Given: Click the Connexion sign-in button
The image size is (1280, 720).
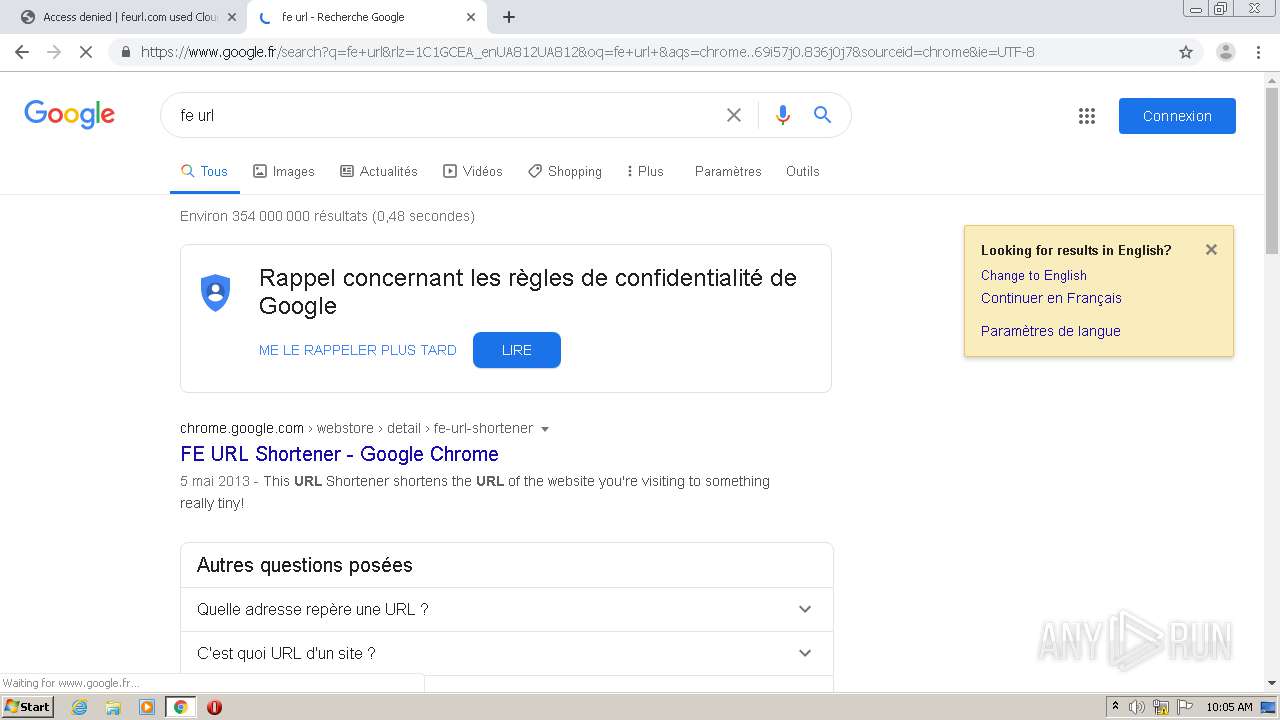Looking at the screenshot, I should [x=1177, y=116].
